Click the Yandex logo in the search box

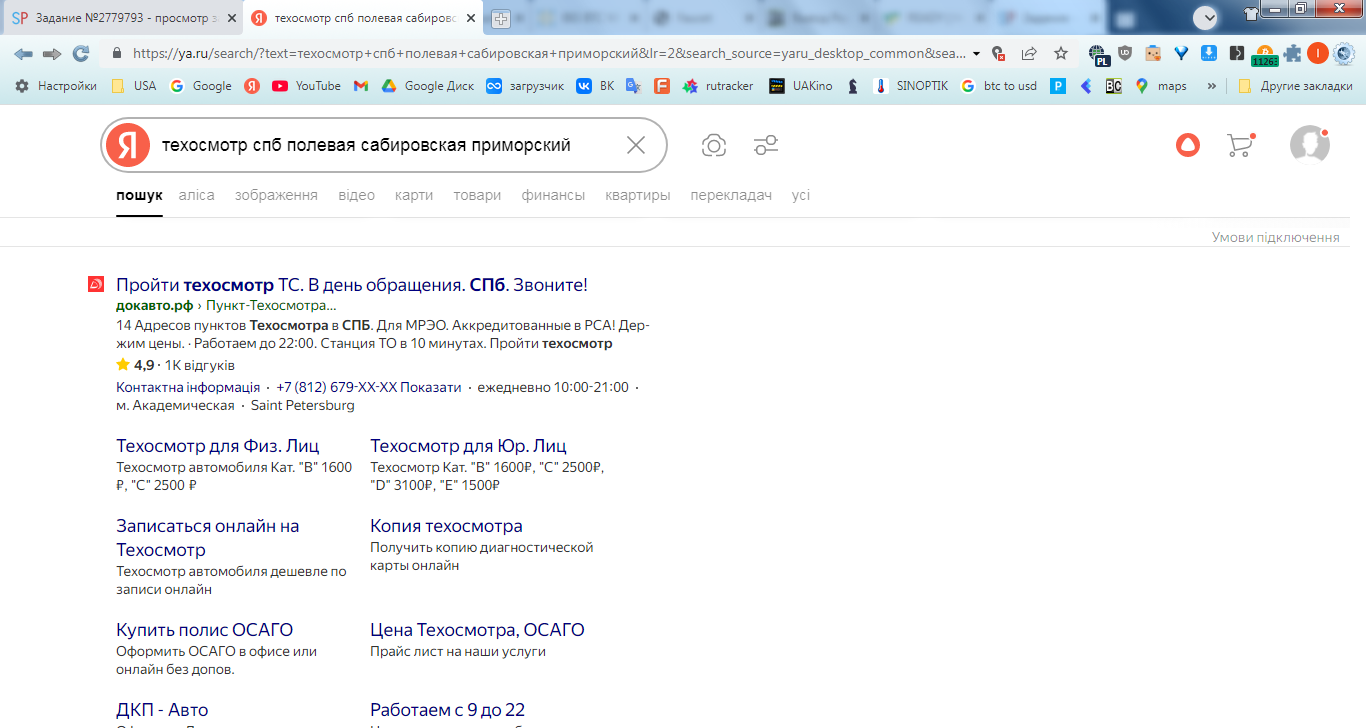pos(127,145)
